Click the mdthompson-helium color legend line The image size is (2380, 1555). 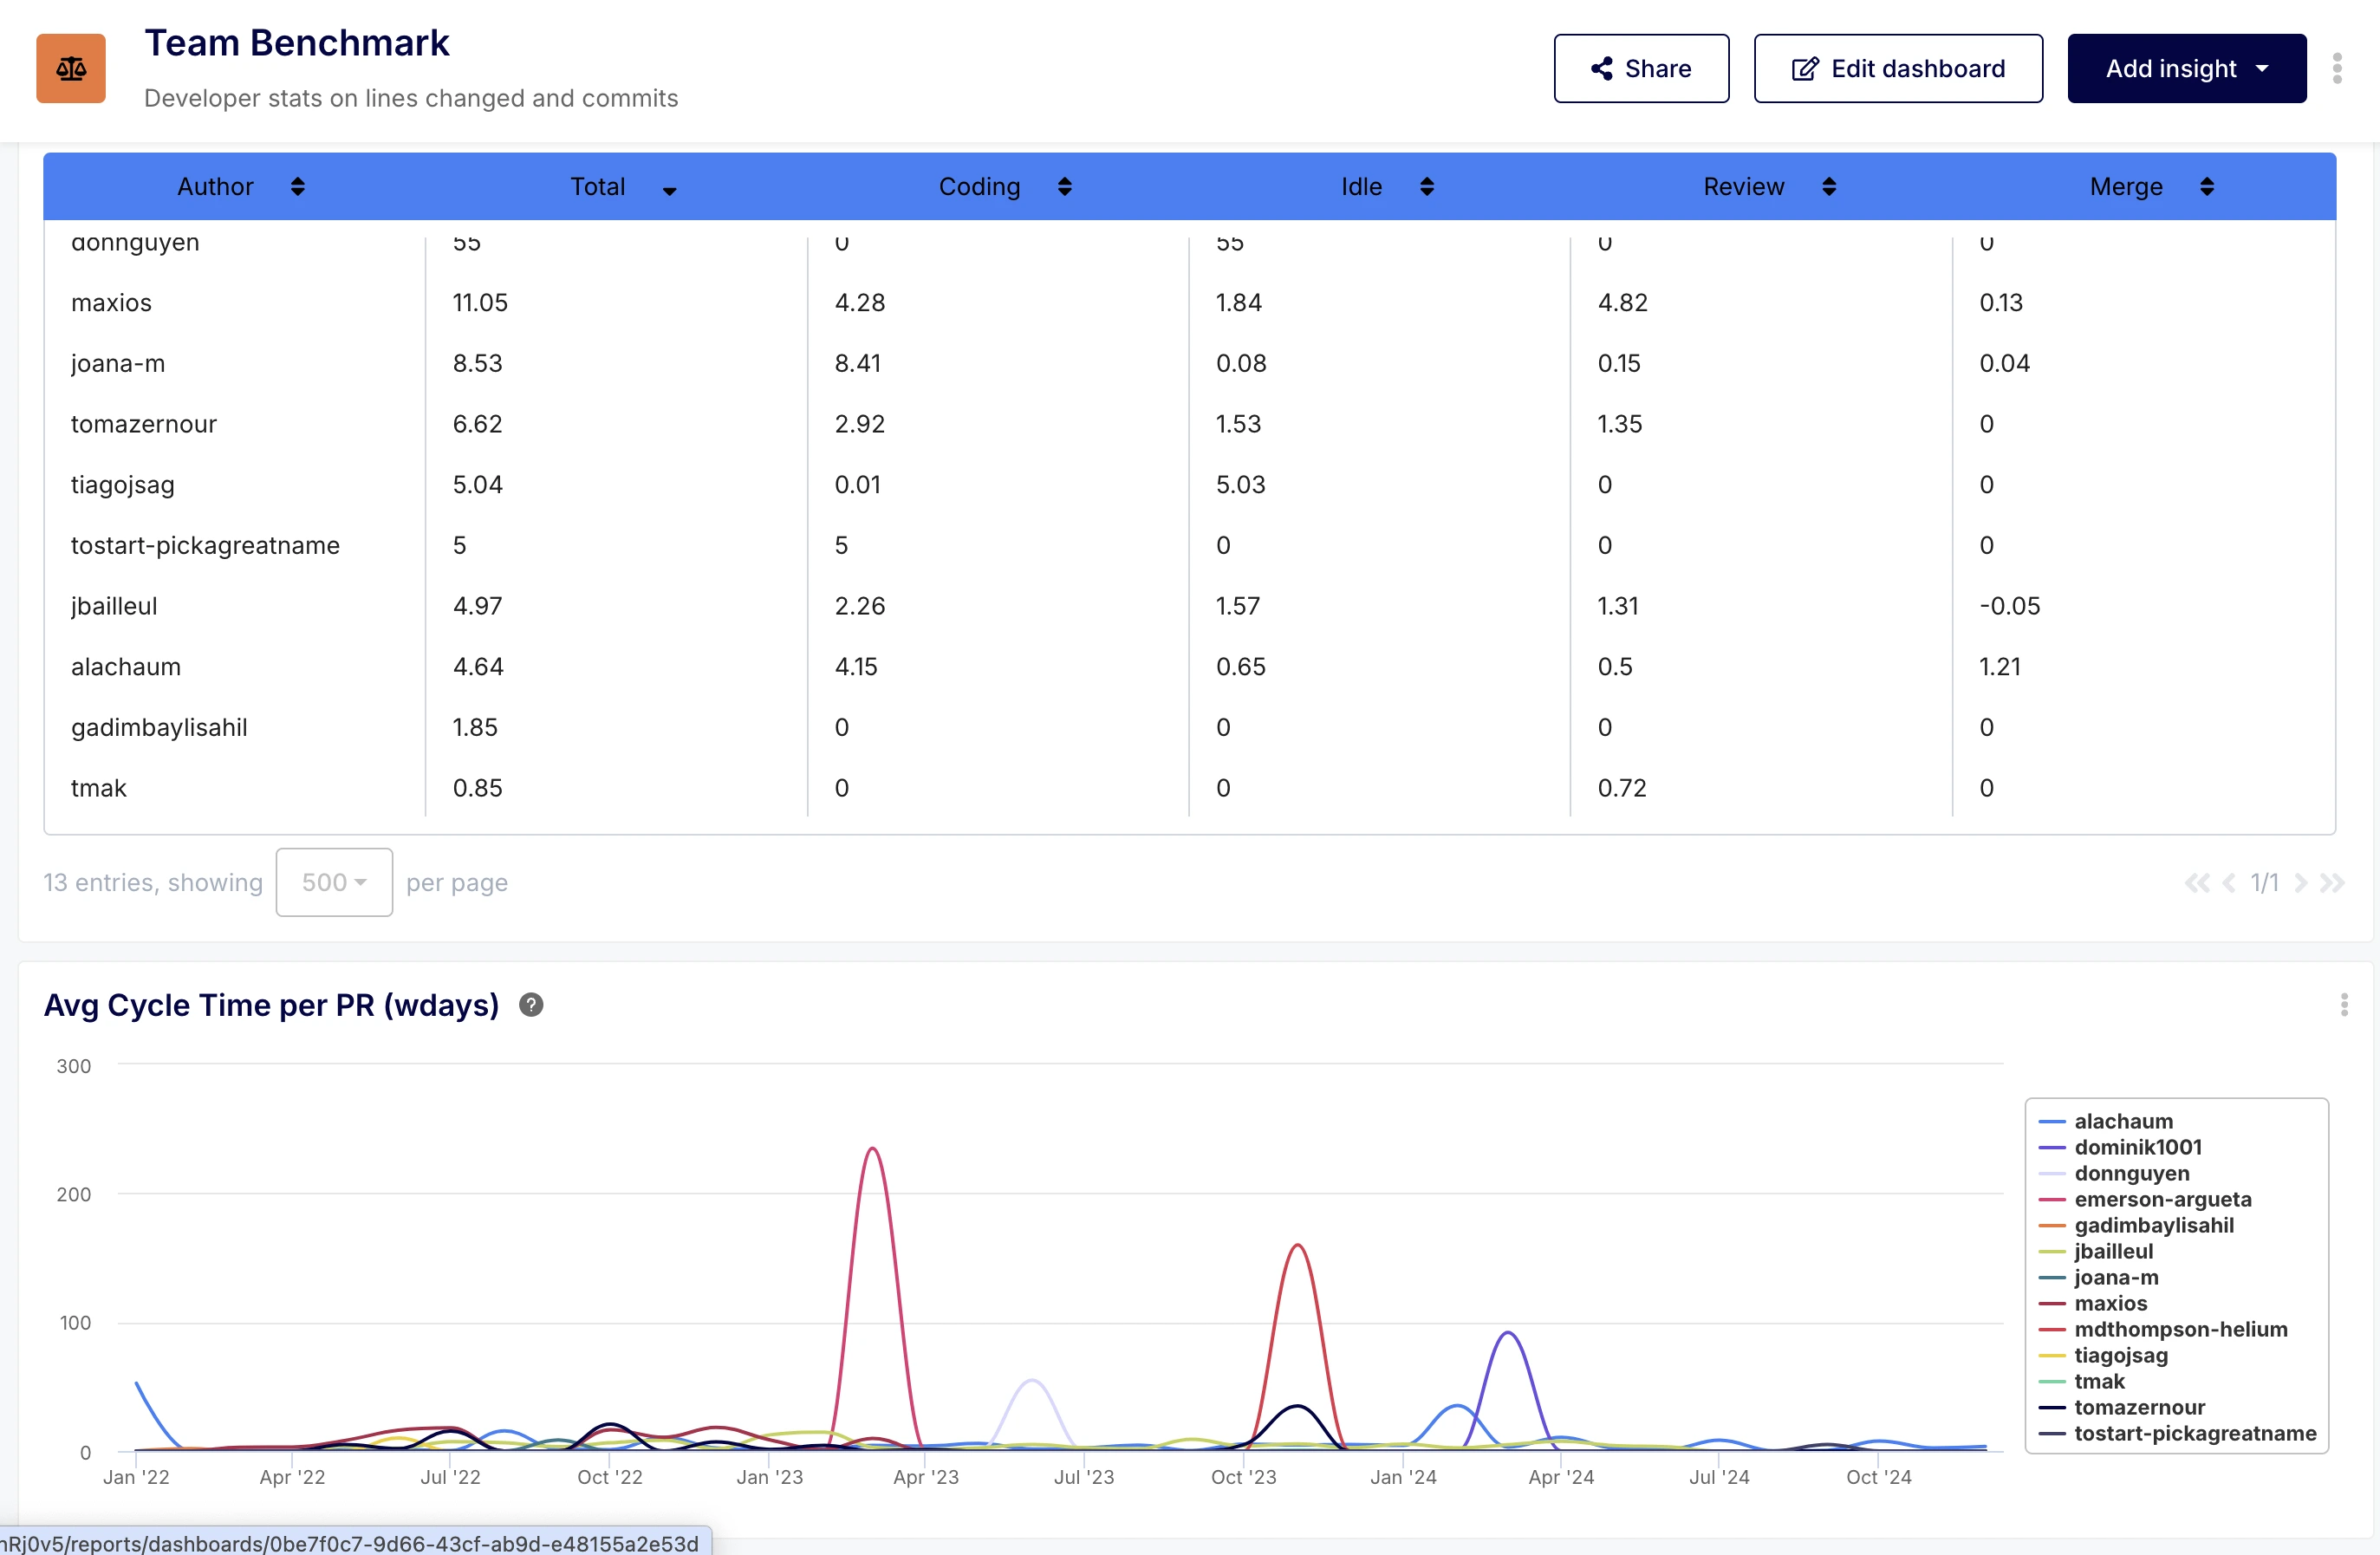pos(2052,1329)
